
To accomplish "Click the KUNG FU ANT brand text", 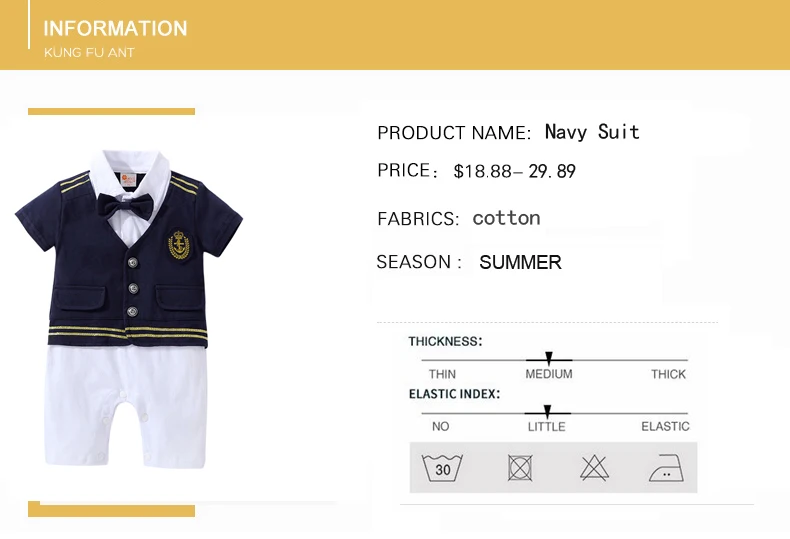I will [x=89, y=52].
